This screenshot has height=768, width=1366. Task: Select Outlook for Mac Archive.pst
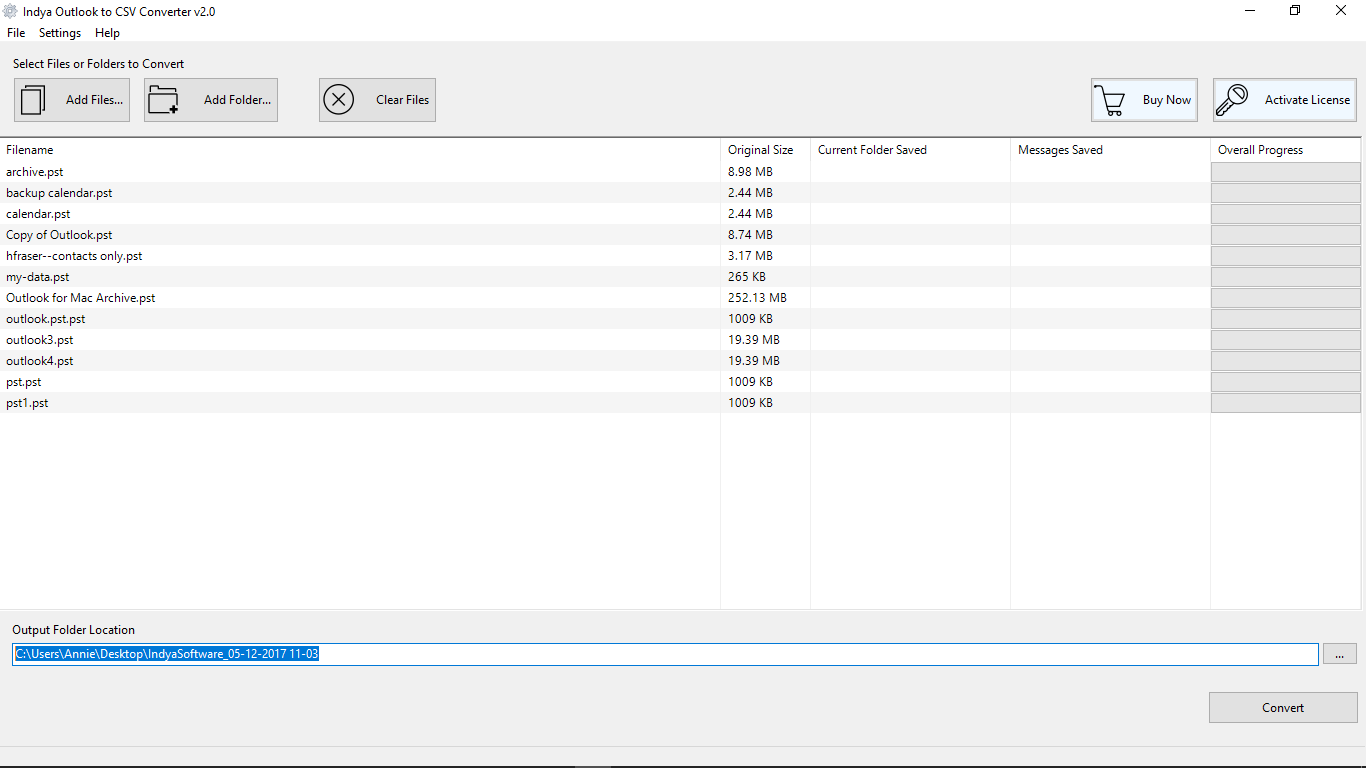[x=81, y=298]
